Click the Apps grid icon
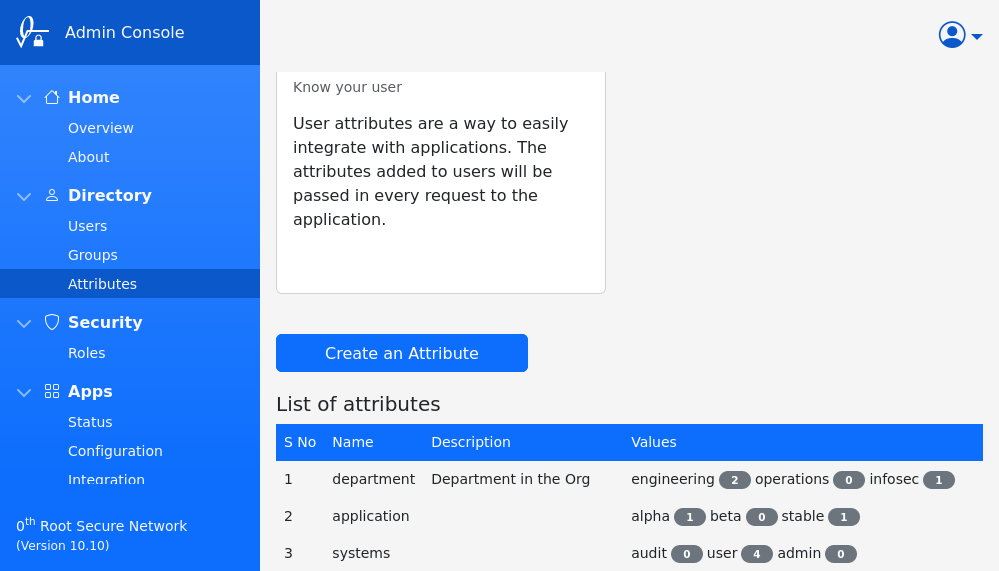 (x=52, y=391)
